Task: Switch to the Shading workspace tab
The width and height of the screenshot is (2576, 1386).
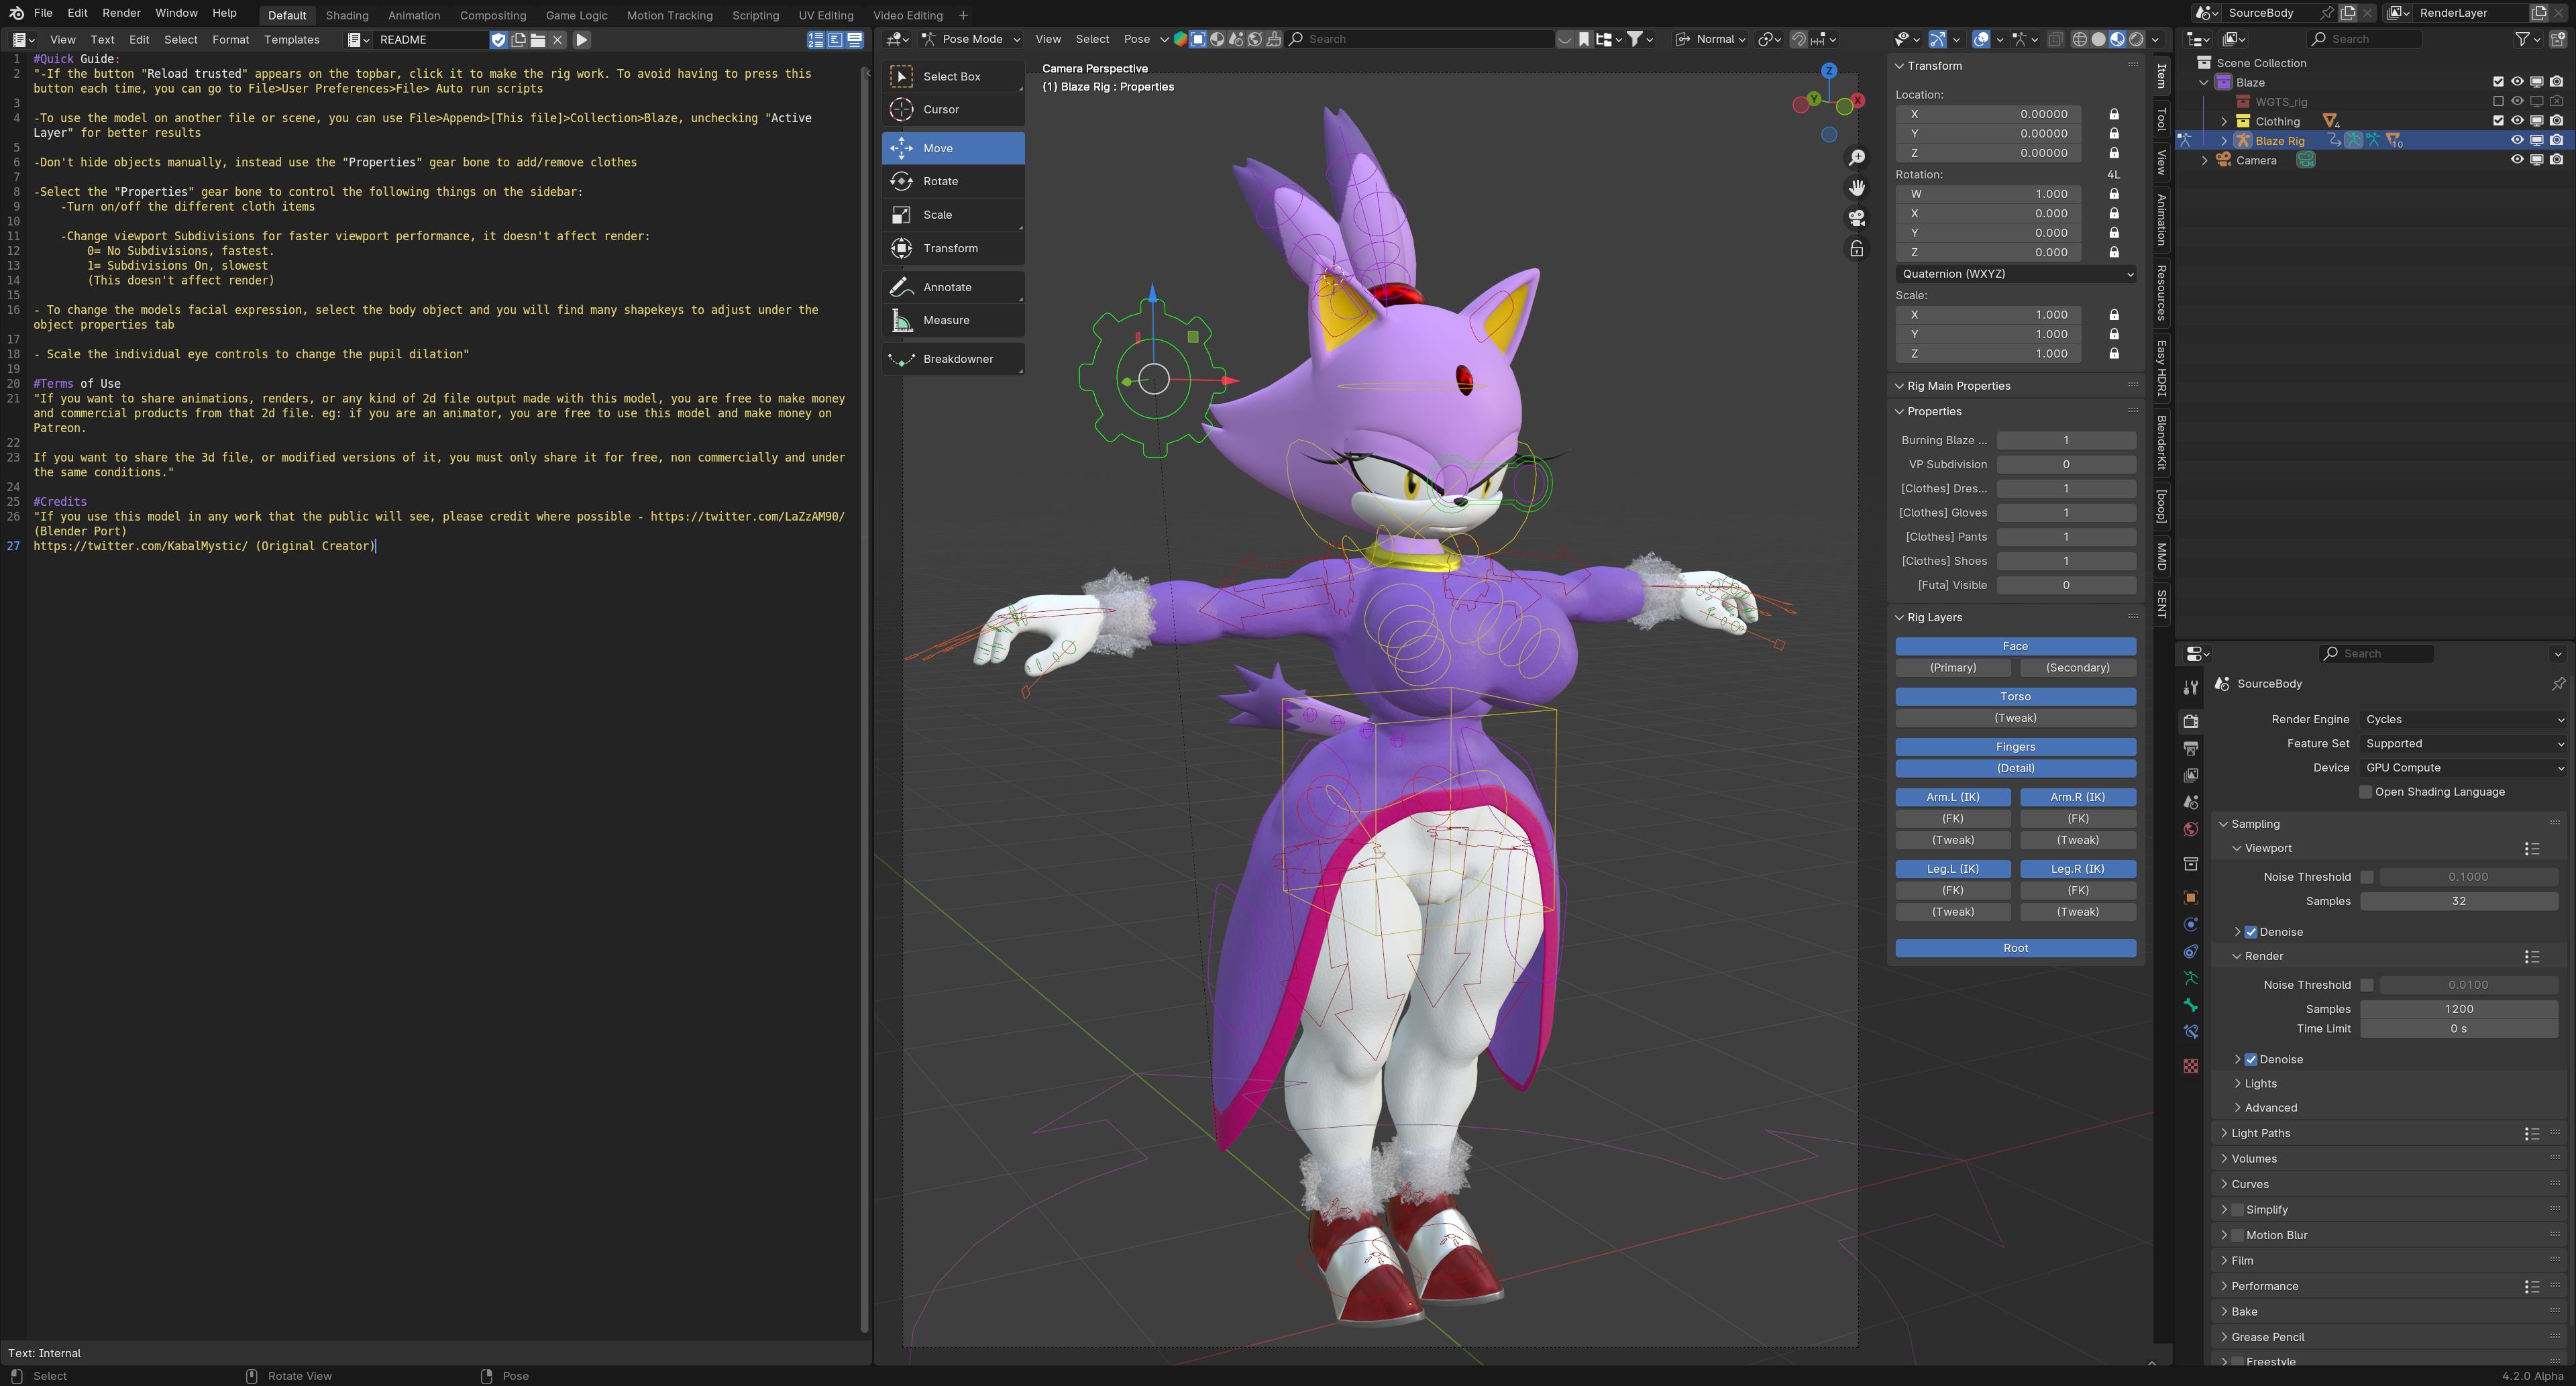Action: pyautogui.click(x=347, y=15)
